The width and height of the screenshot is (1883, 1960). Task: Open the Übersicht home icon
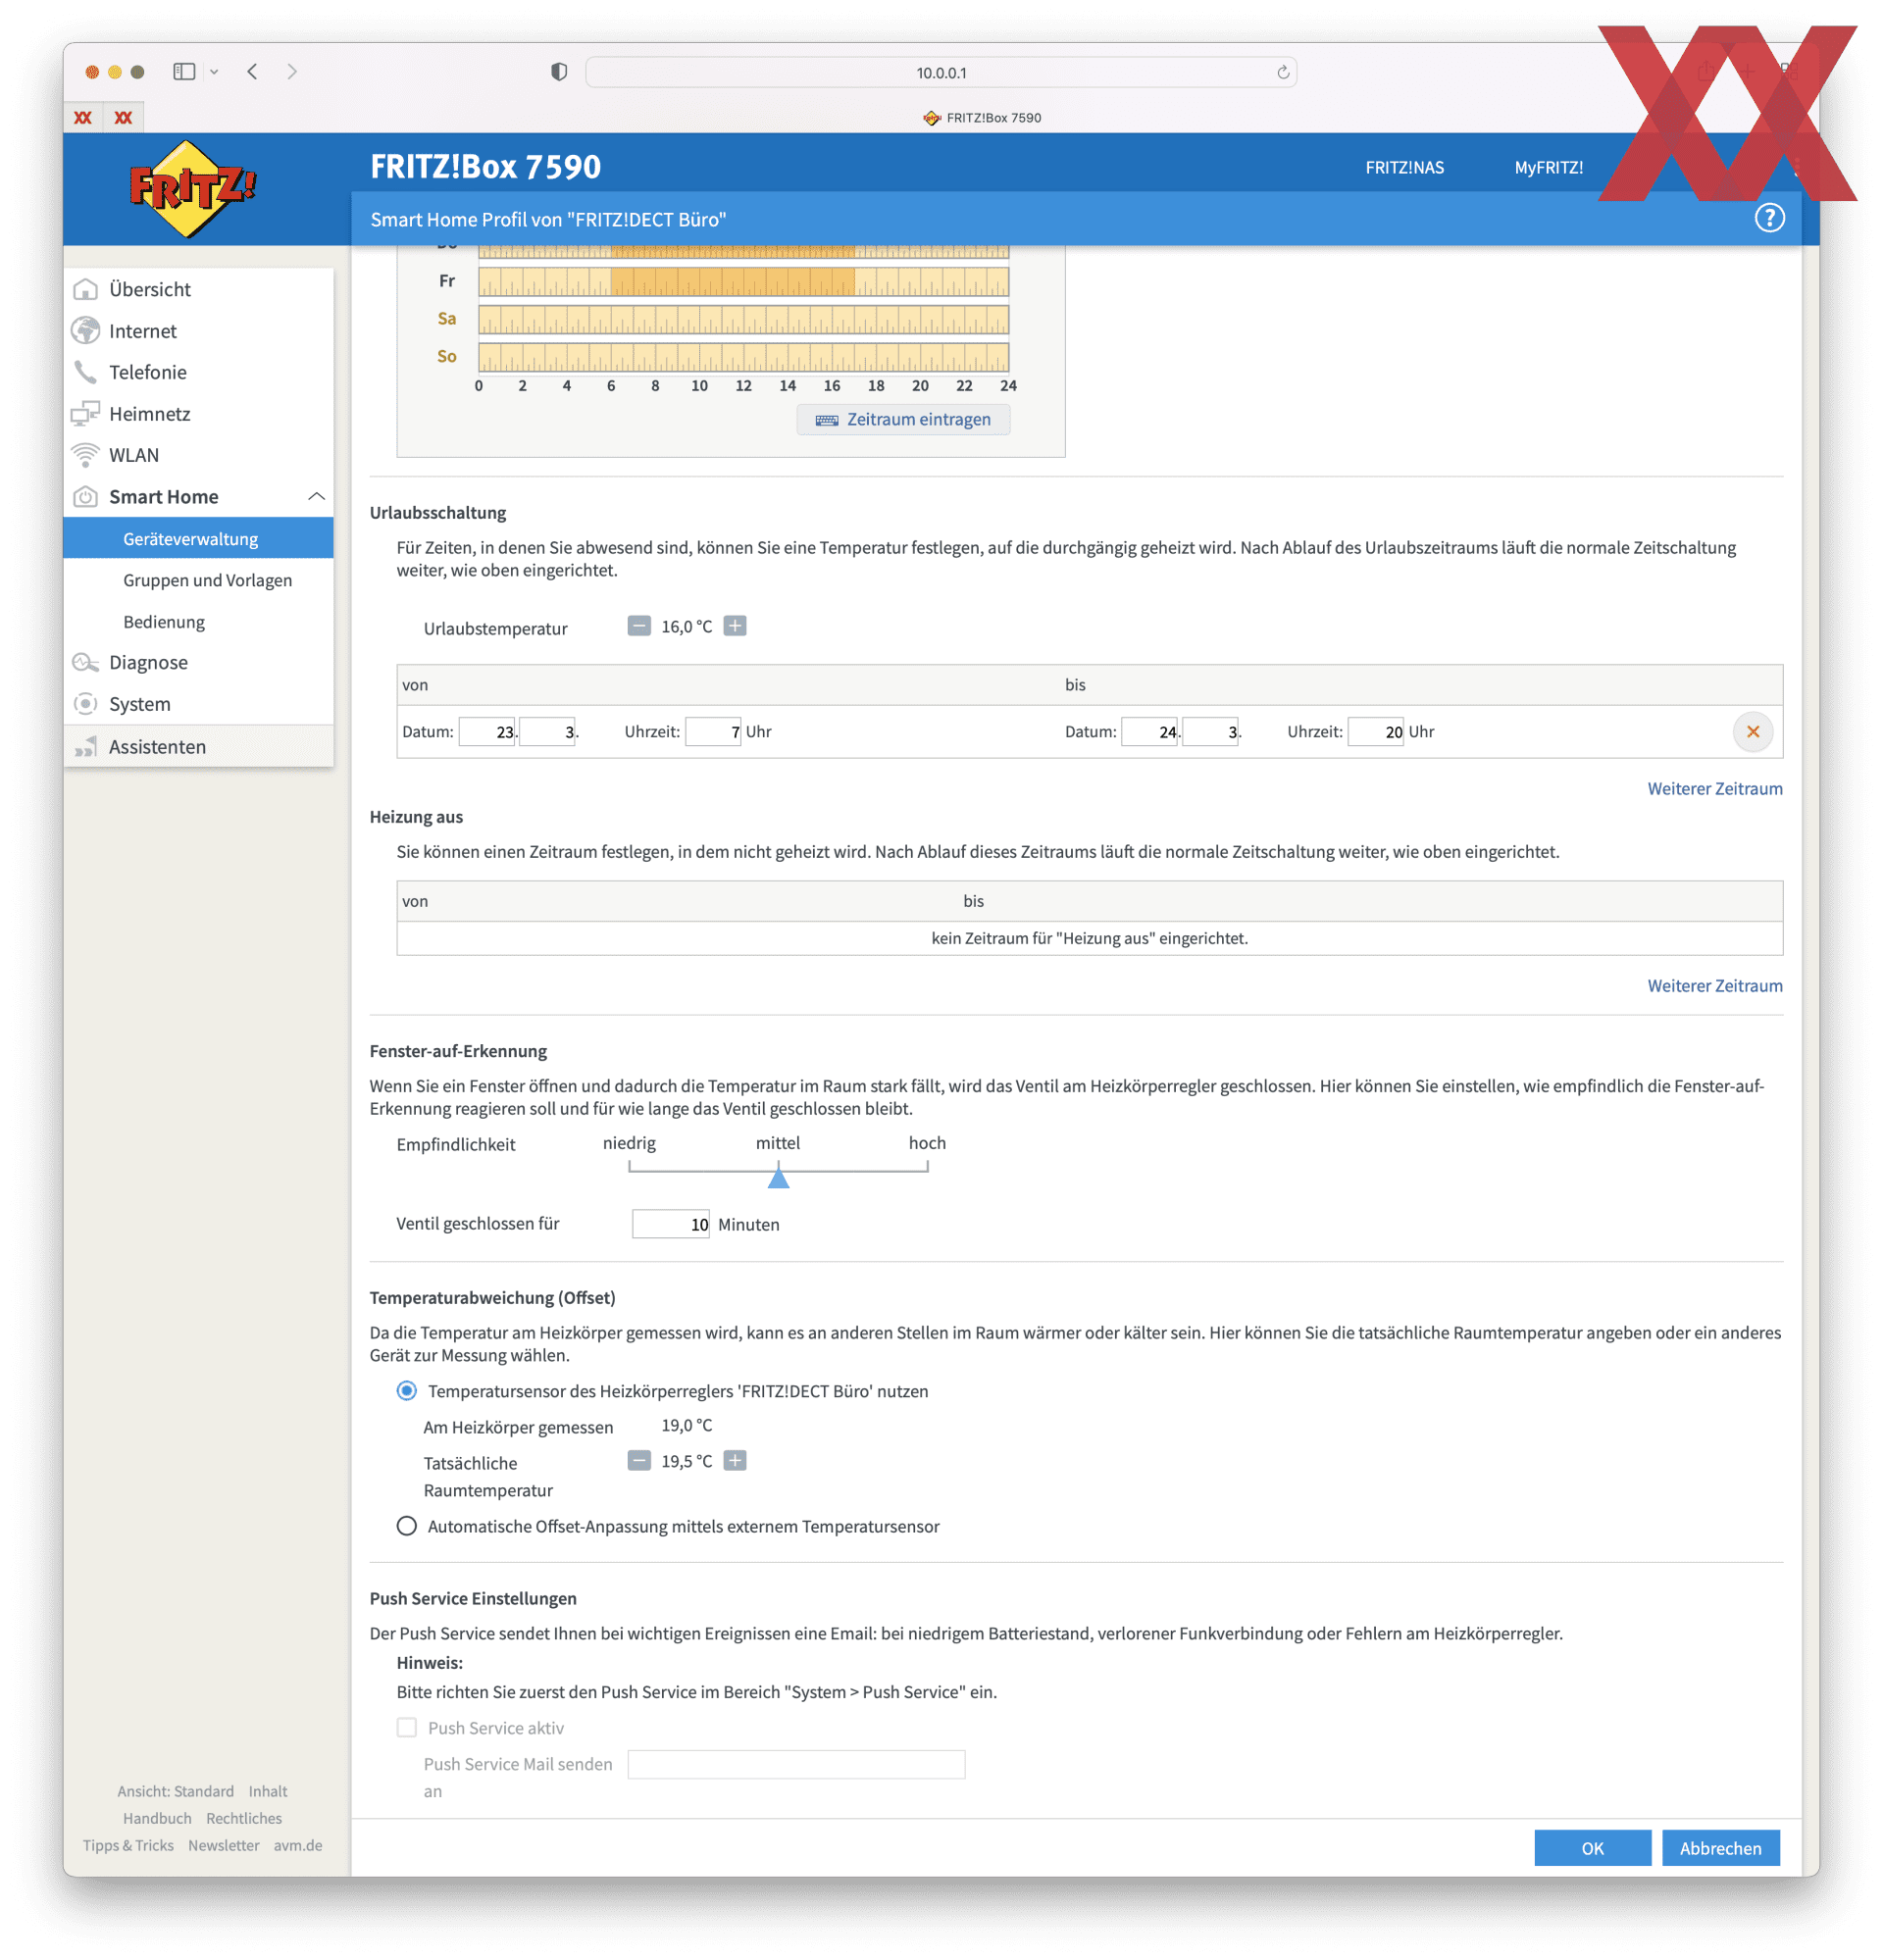(86, 289)
